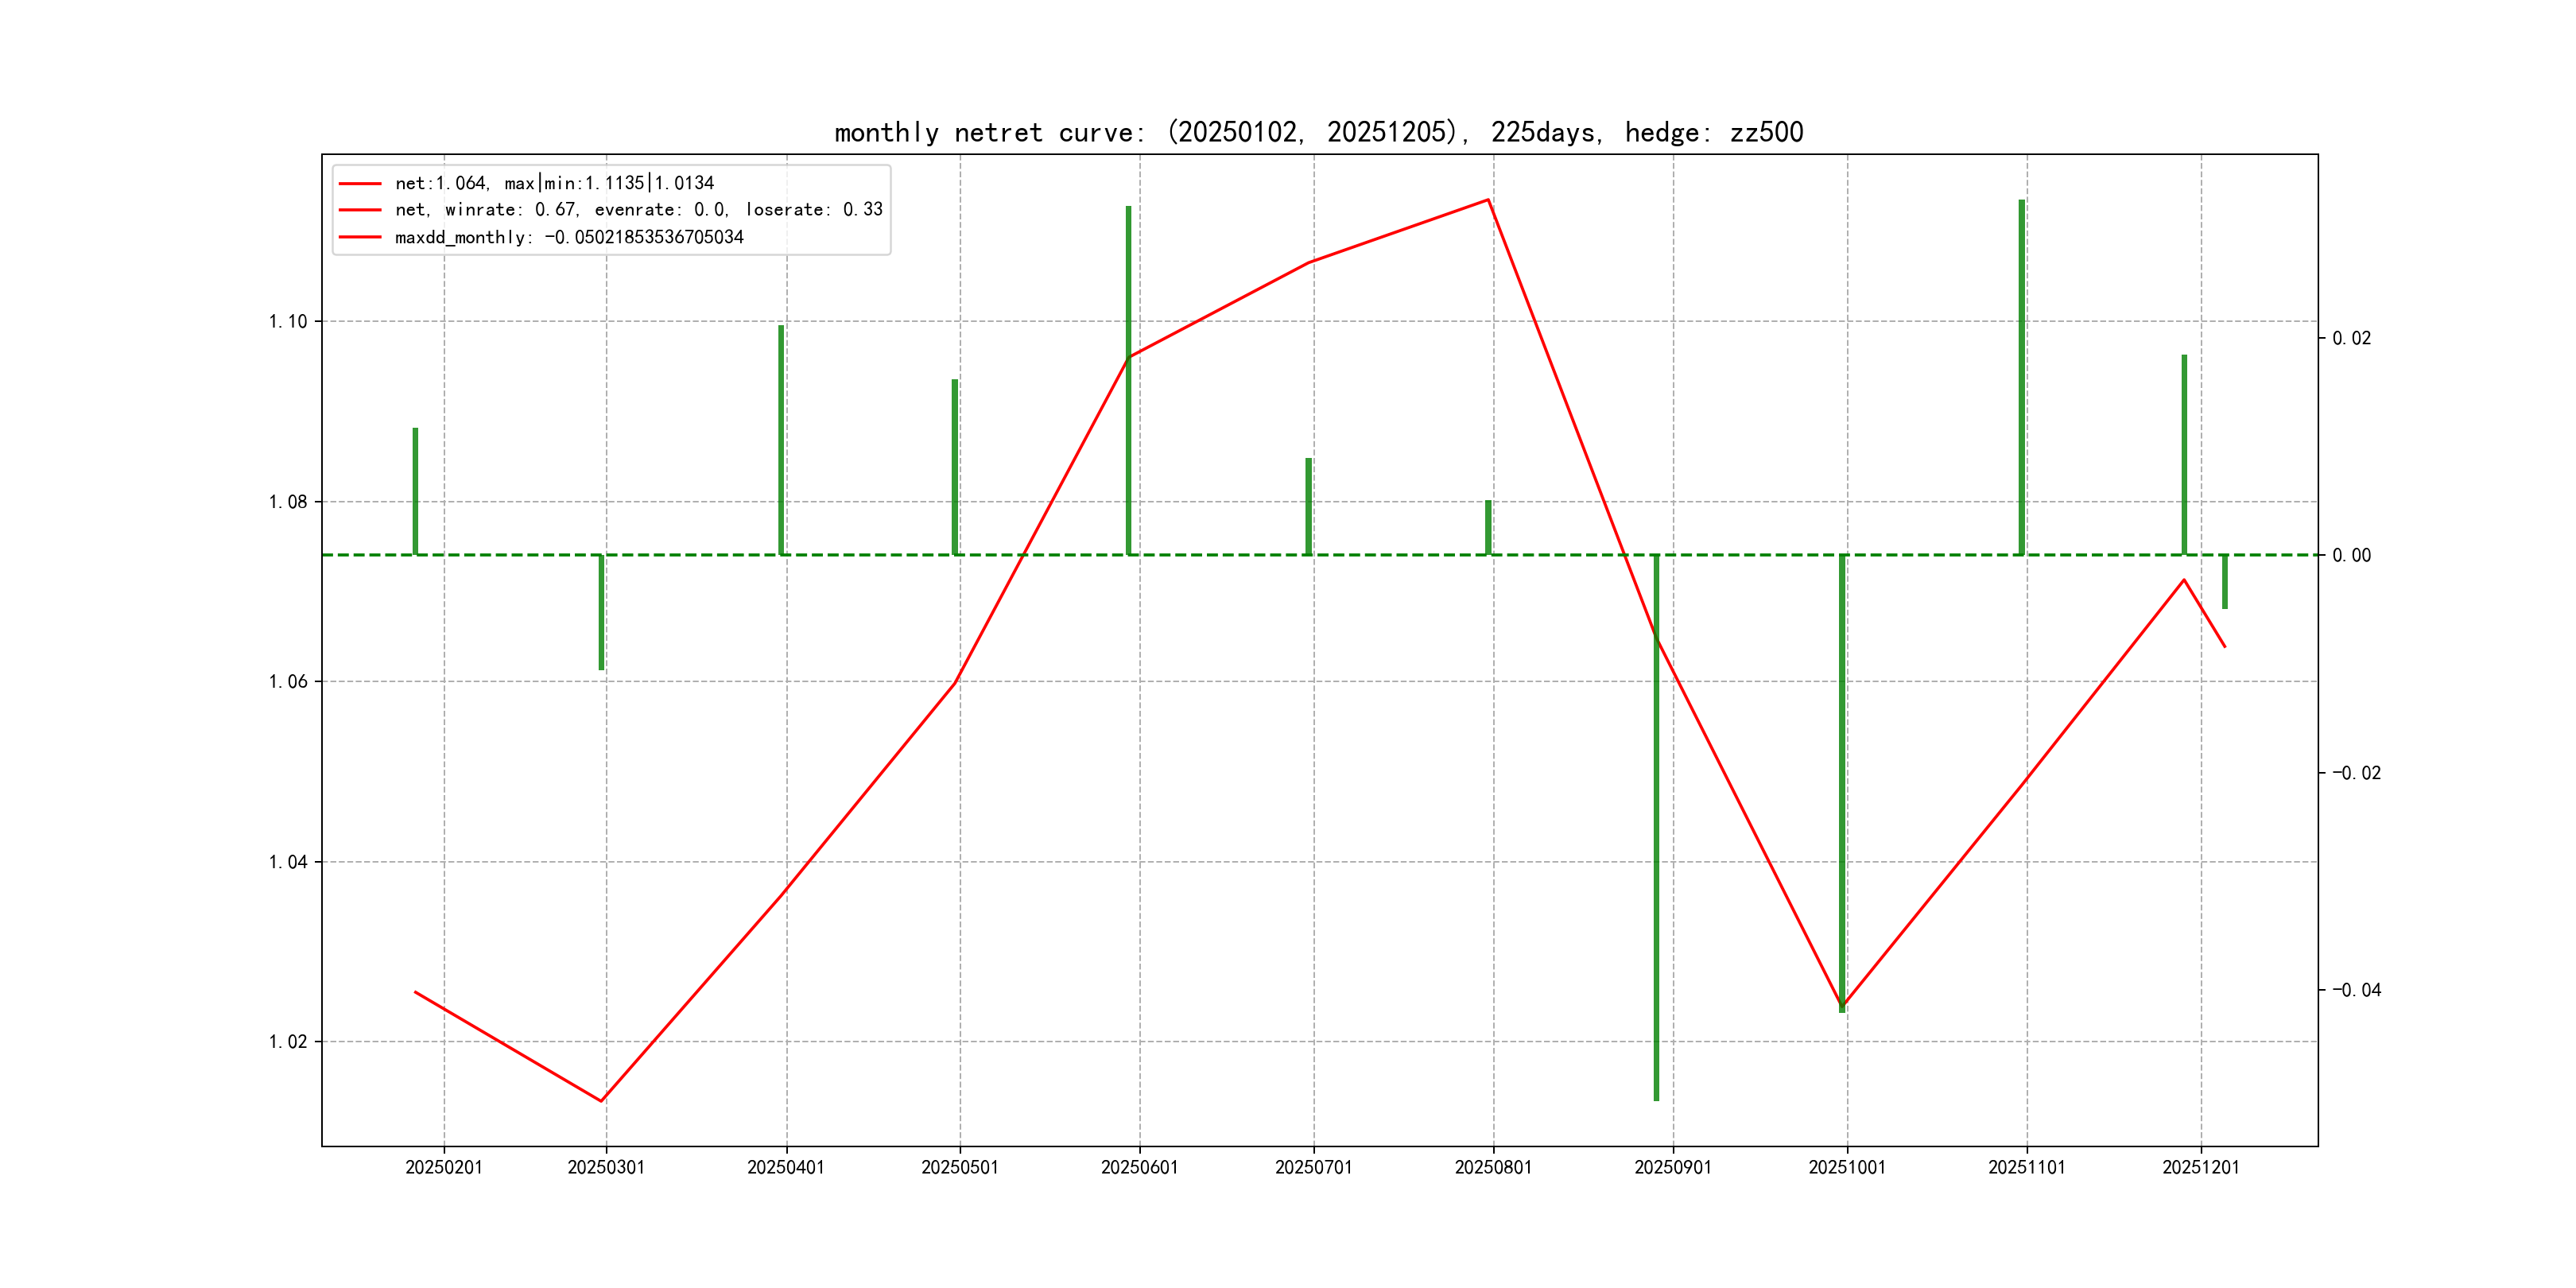Screen dimensions: 2576x1288
Task: Click the chart title text
Action: click(x=1318, y=132)
